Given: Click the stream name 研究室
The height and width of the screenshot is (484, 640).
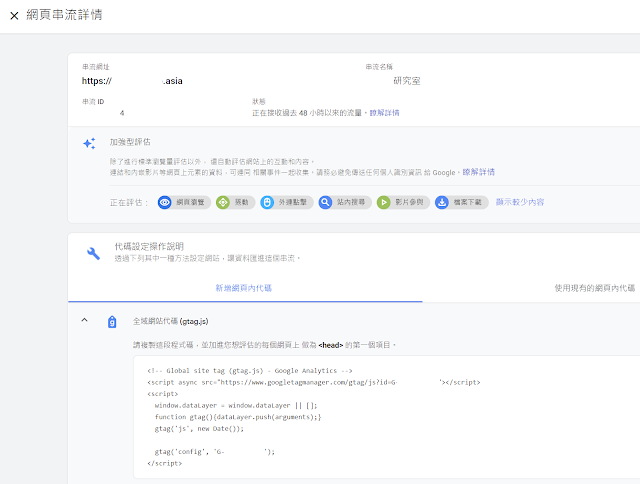Looking at the screenshot, I should point(407,81).
